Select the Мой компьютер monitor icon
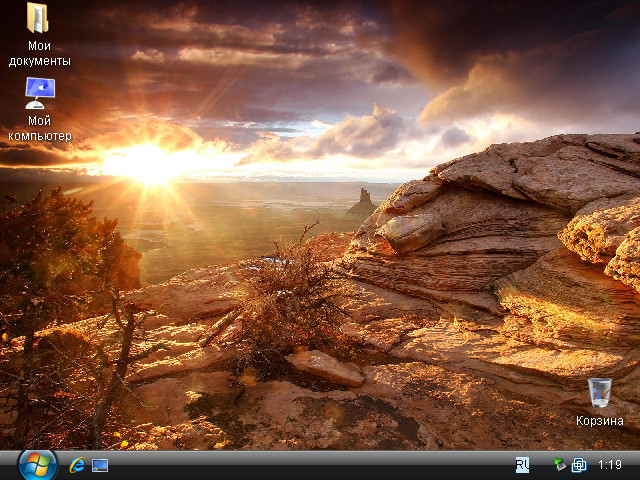The image size is (640, 480). (39, 92)
